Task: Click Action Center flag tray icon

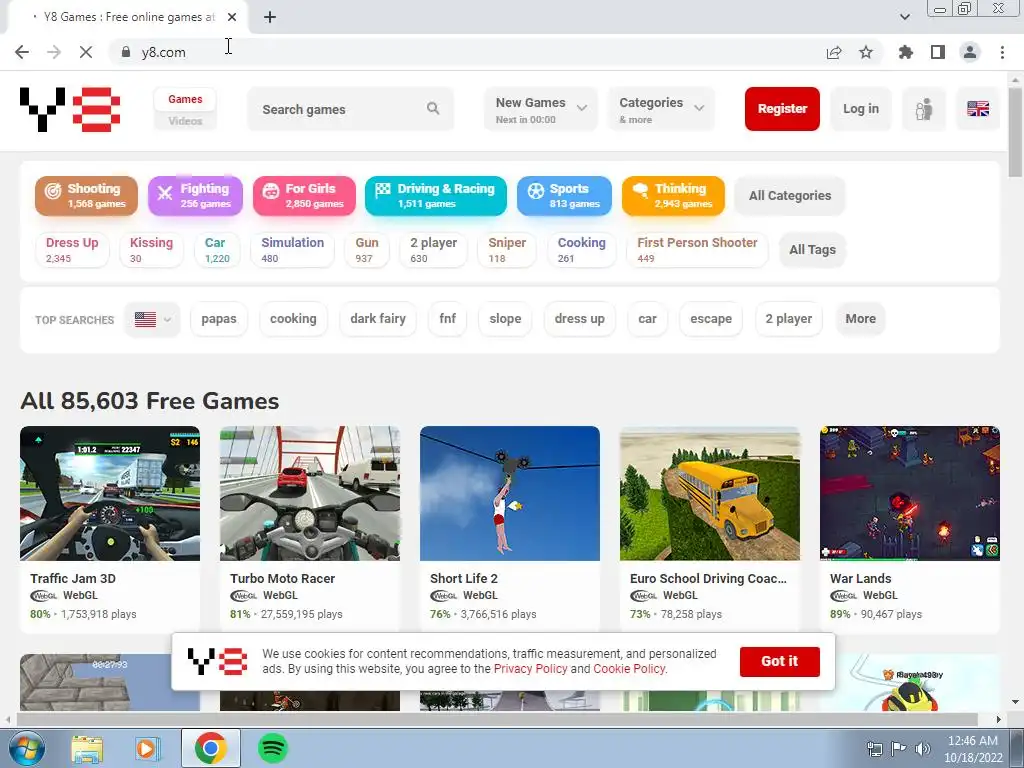Action: (899, 749)
